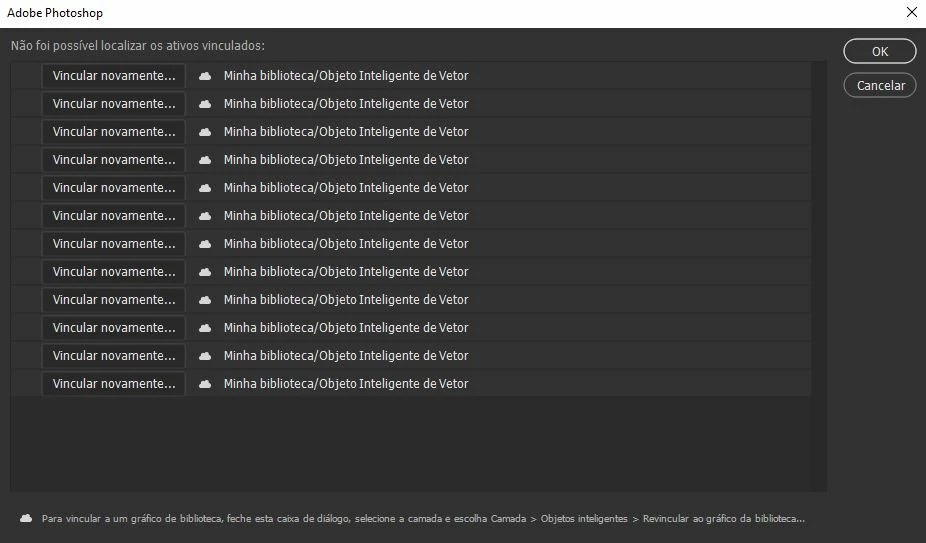Click Vincular novamente in the seventh row
Viewport: 926px width, 543px height.
click(113, 243)
